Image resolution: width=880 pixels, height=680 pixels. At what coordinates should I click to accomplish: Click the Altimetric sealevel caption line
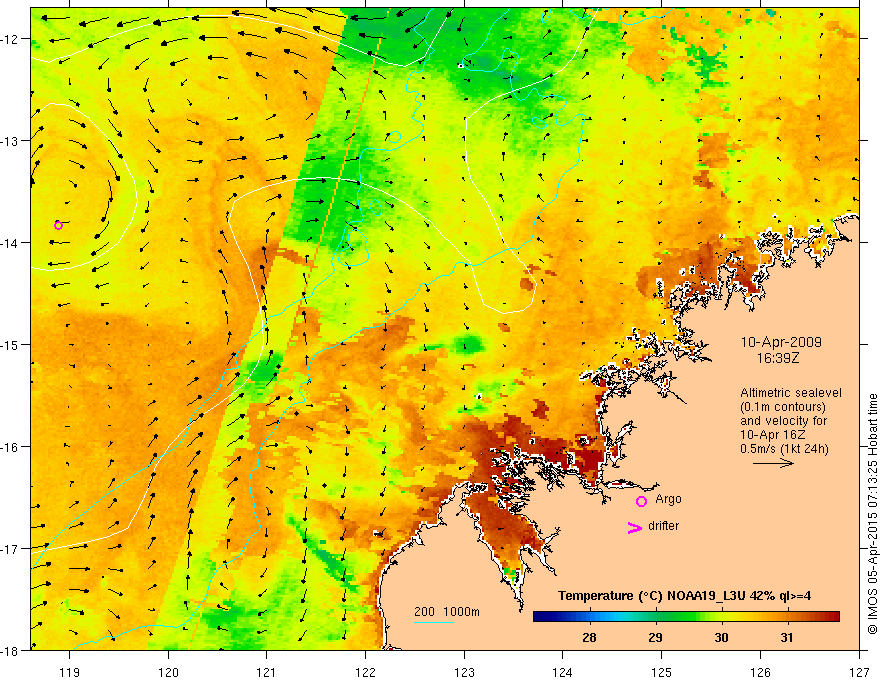pyautogui.click(x=791, y=393)
